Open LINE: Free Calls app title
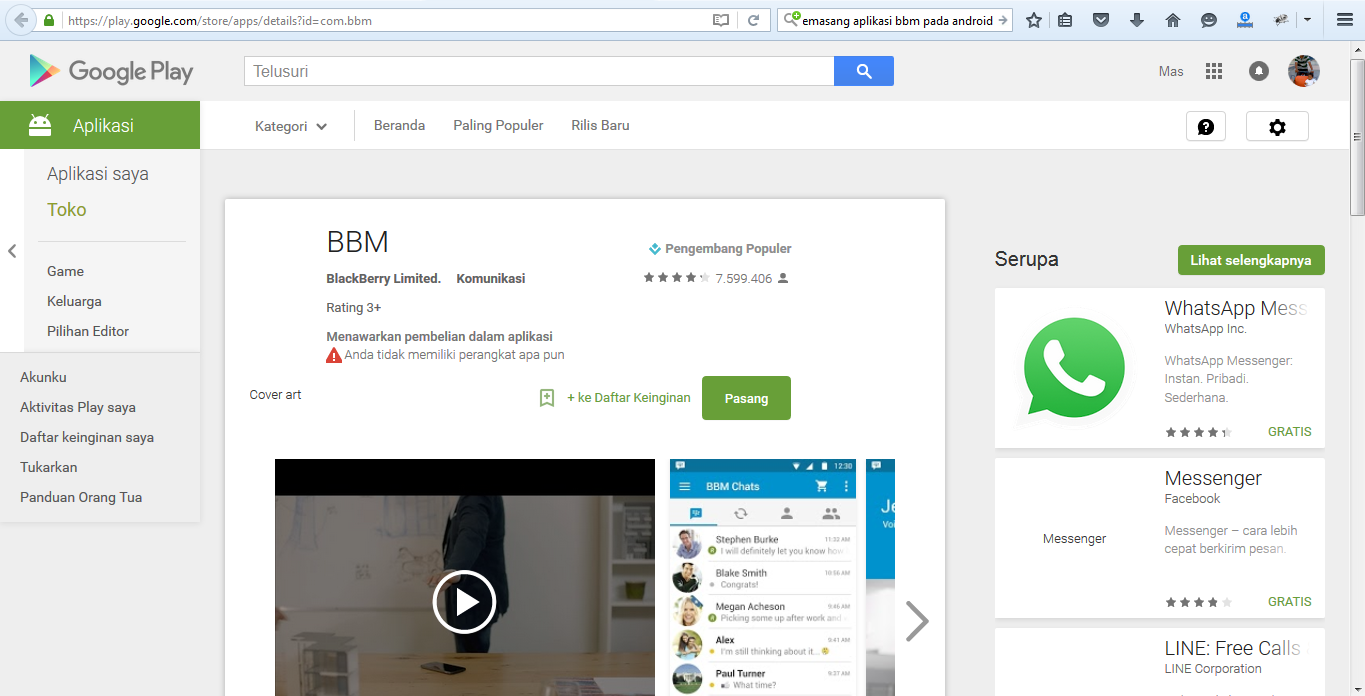Viewport: 1365px width, 696px height. coord(1233,648)
